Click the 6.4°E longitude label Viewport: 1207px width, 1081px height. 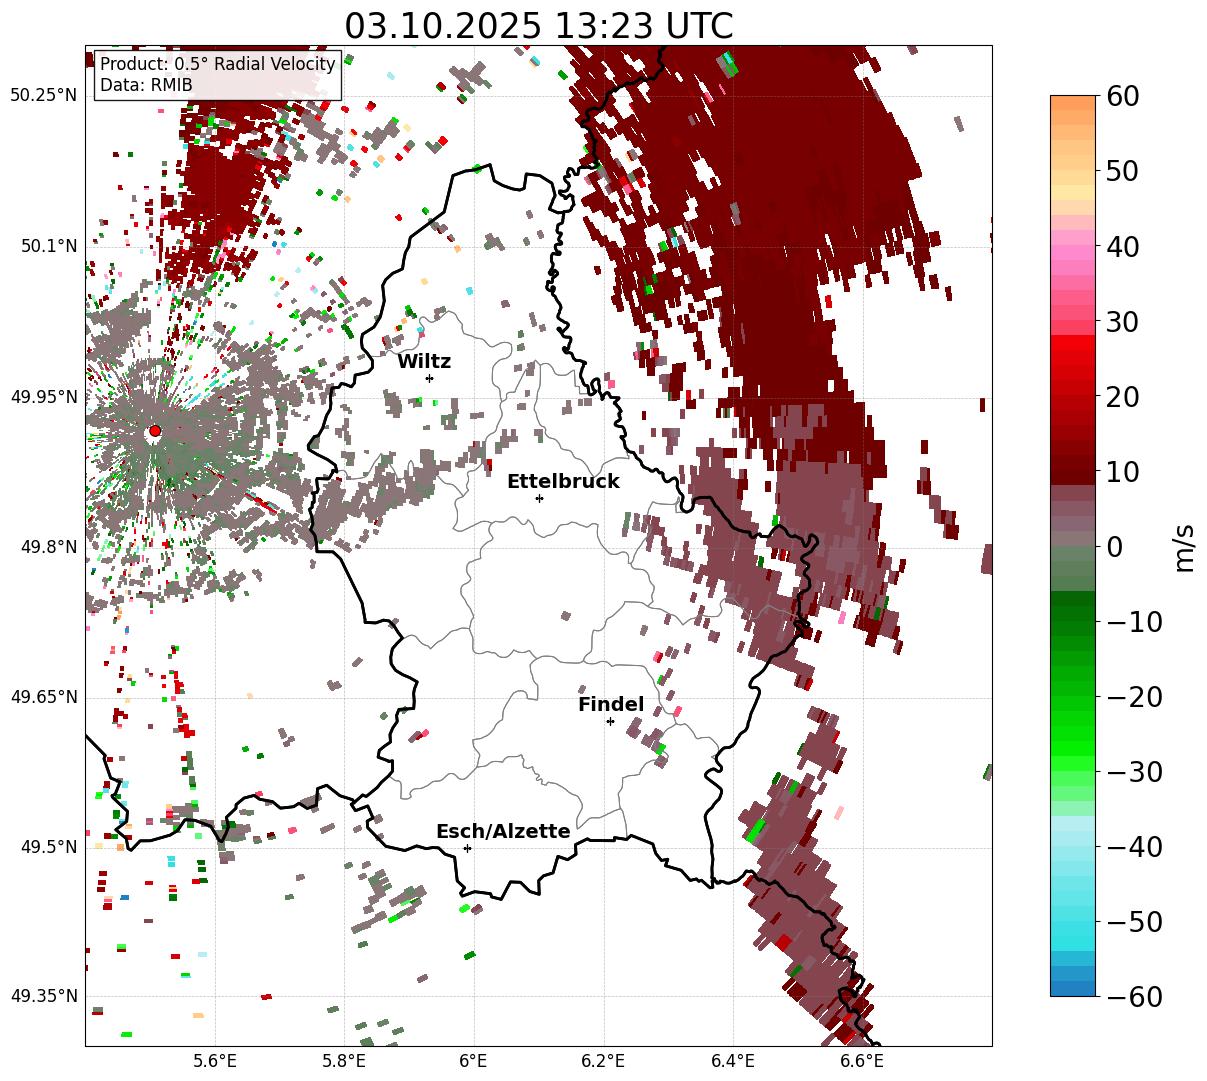732,1061
